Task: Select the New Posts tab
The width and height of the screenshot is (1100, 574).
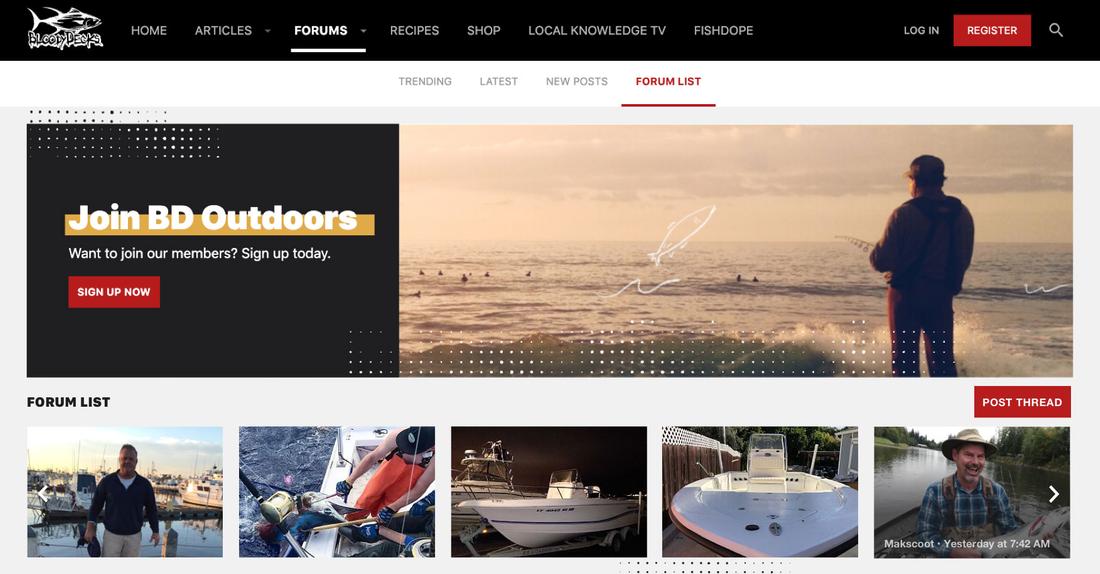Action: pyautogui.click(x=577, y=81)
